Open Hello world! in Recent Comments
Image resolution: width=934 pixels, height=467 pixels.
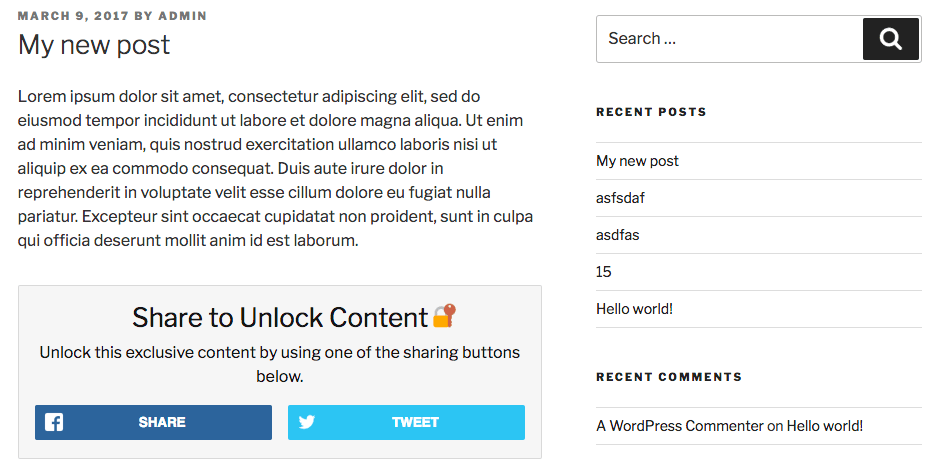[x=824, y=426]
